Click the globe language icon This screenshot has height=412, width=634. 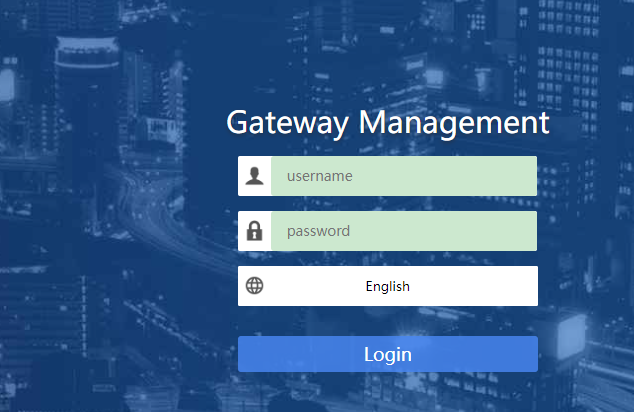(x=254, y=286)
